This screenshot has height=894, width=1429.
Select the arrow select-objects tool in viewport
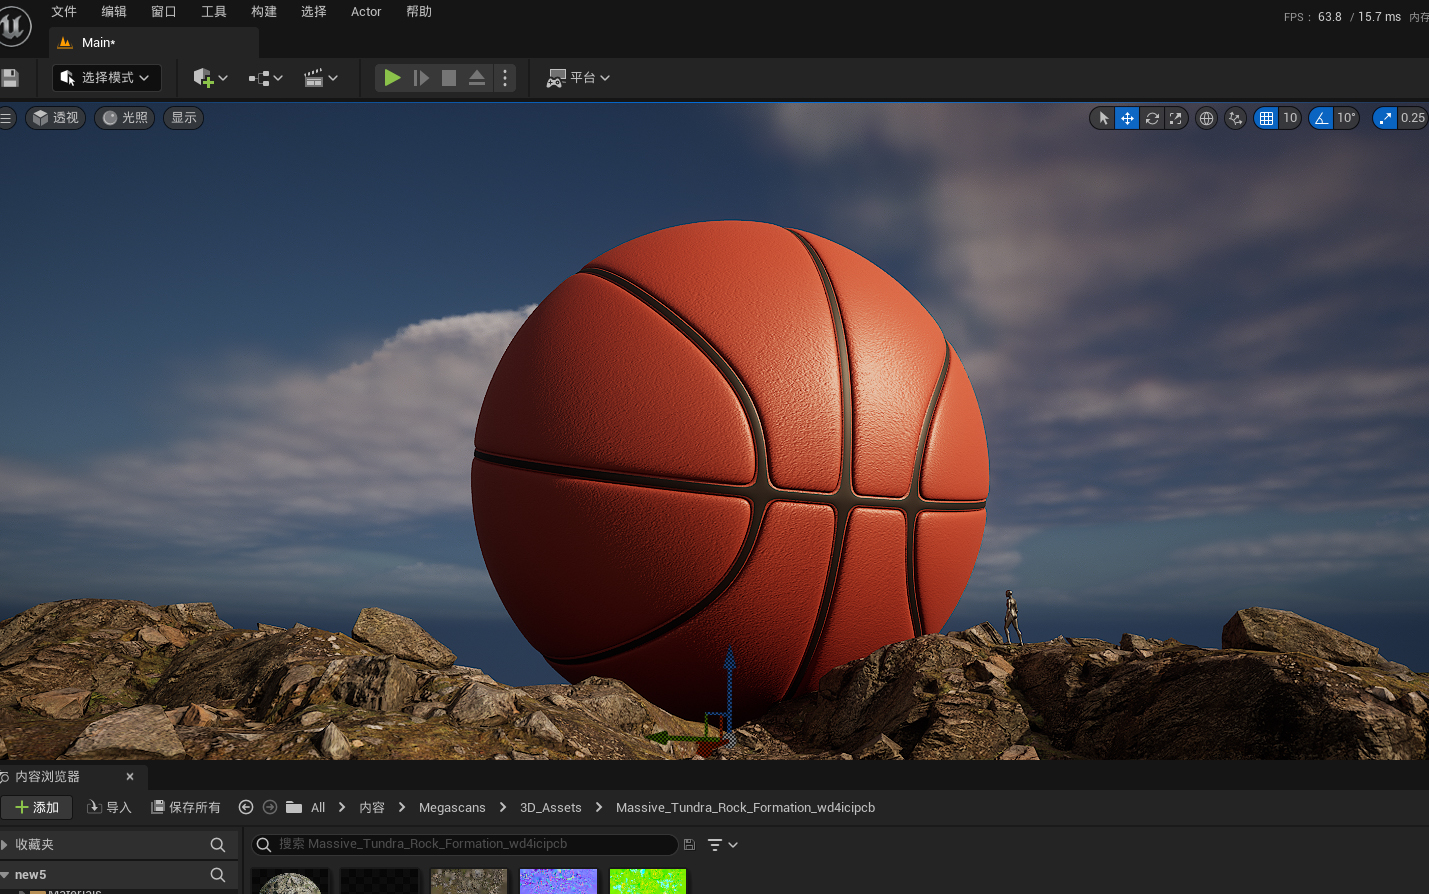click(x=1104, y=118)
